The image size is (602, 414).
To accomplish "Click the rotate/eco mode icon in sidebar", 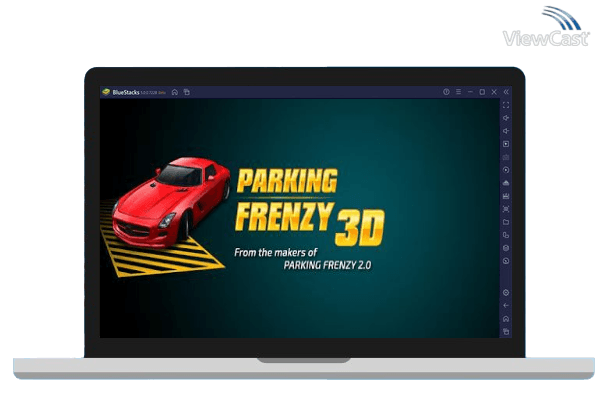I will point(506,261).
